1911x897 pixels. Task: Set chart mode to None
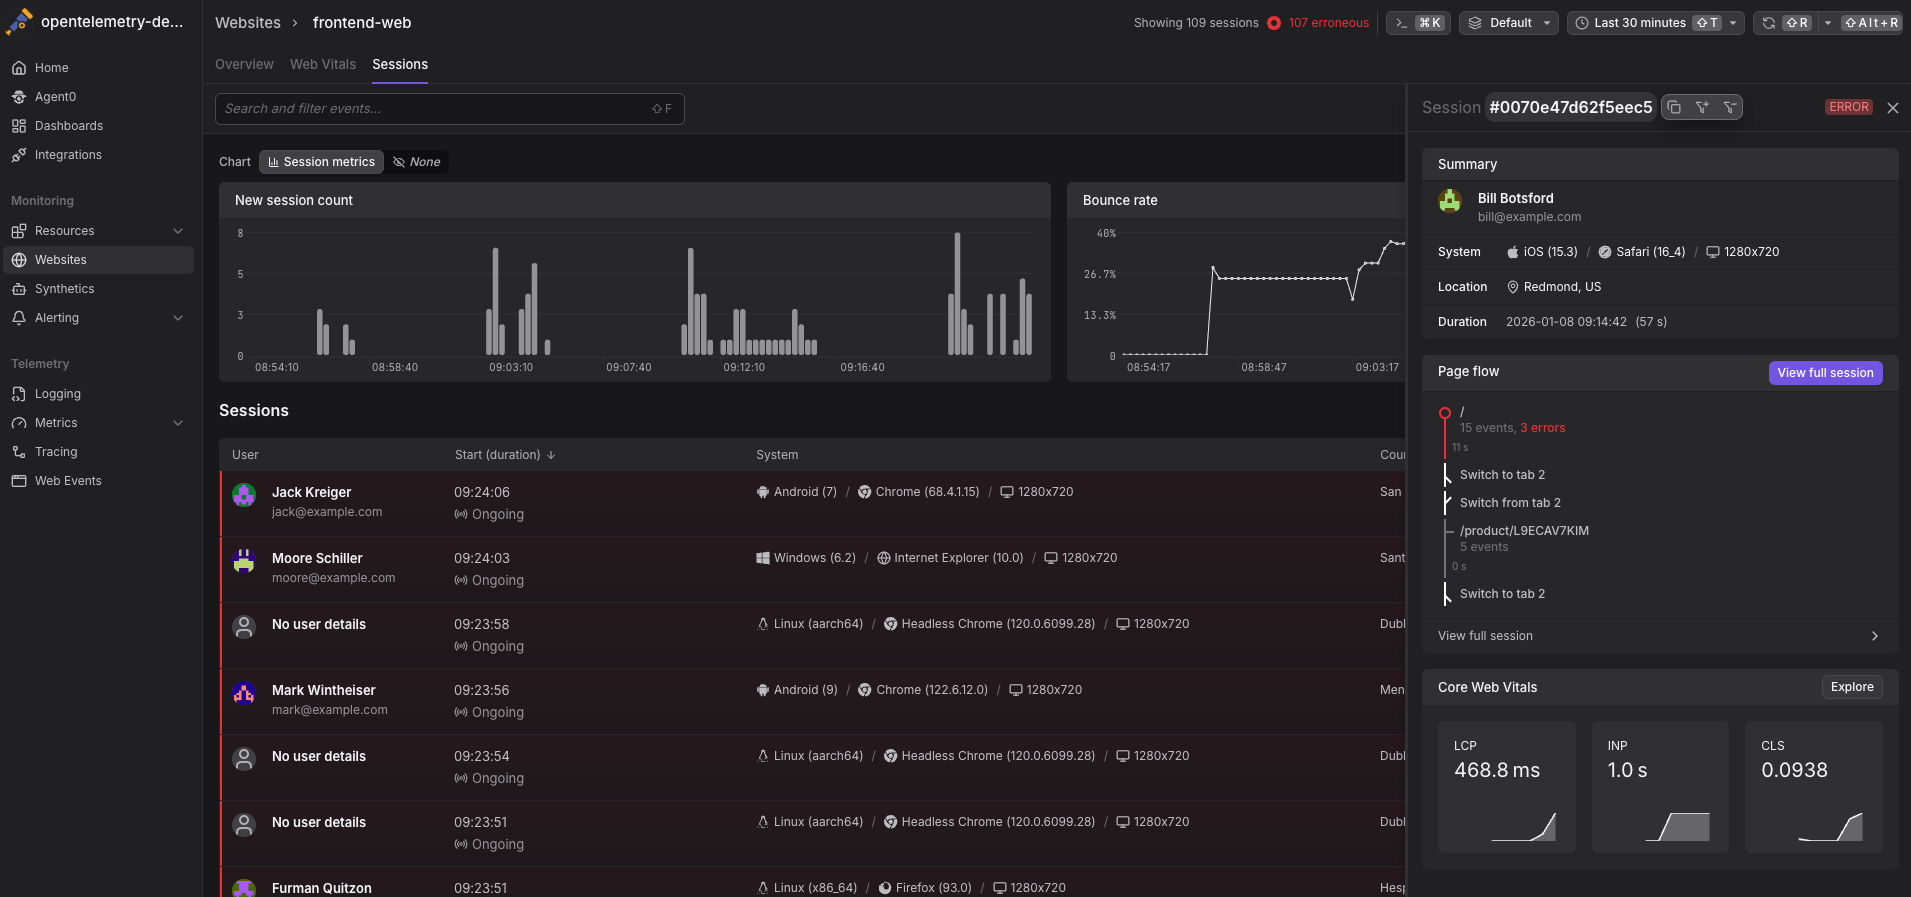point(417,162)
